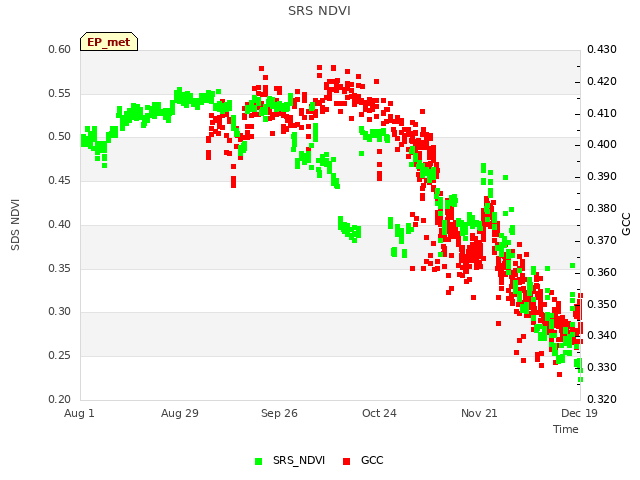Click the Oct 24 date tick label
Viewport: 640px width, 480px height.
coord(379,413)
